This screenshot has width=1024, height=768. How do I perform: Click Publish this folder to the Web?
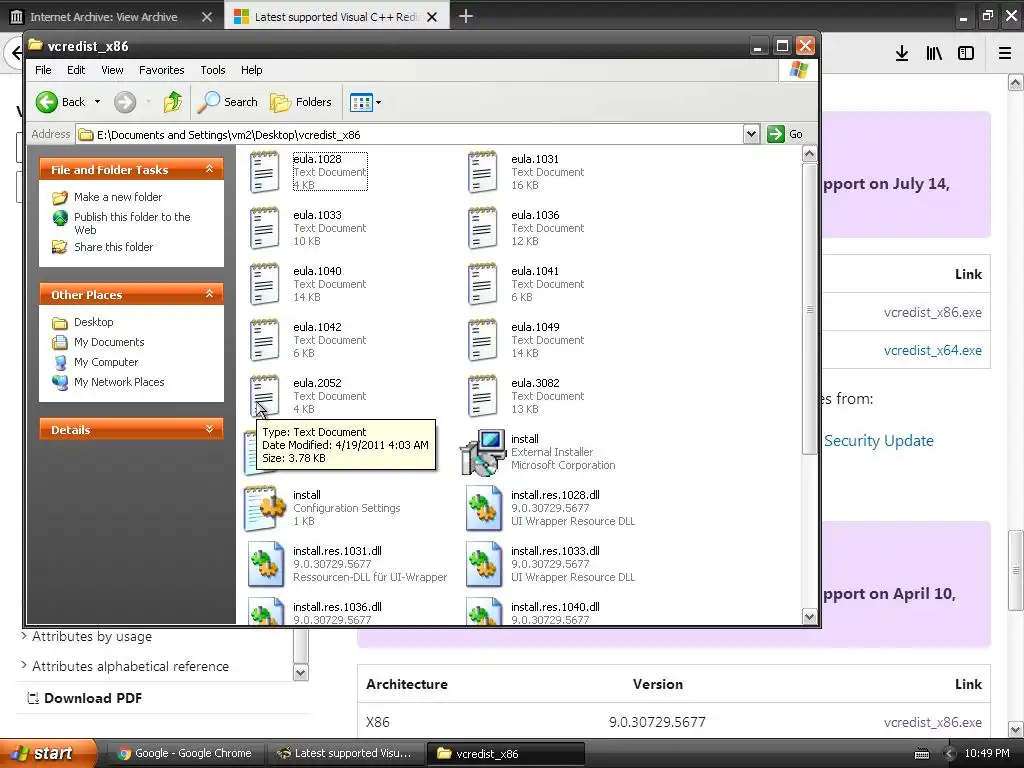(x=132, y=223)
